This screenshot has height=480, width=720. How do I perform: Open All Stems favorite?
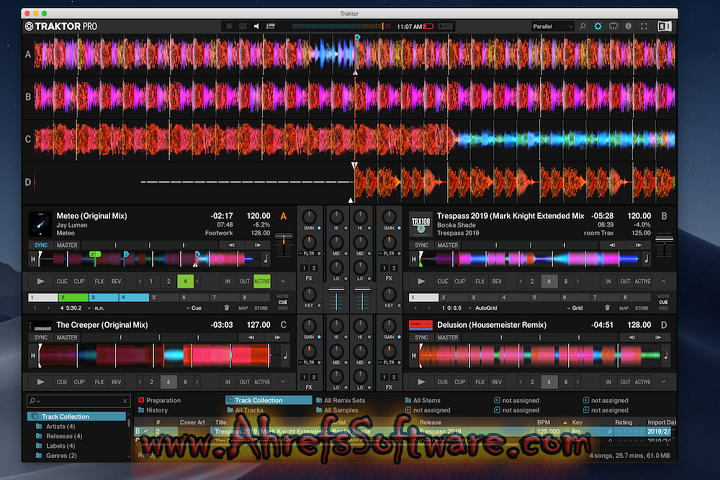[x=423, y=401]
